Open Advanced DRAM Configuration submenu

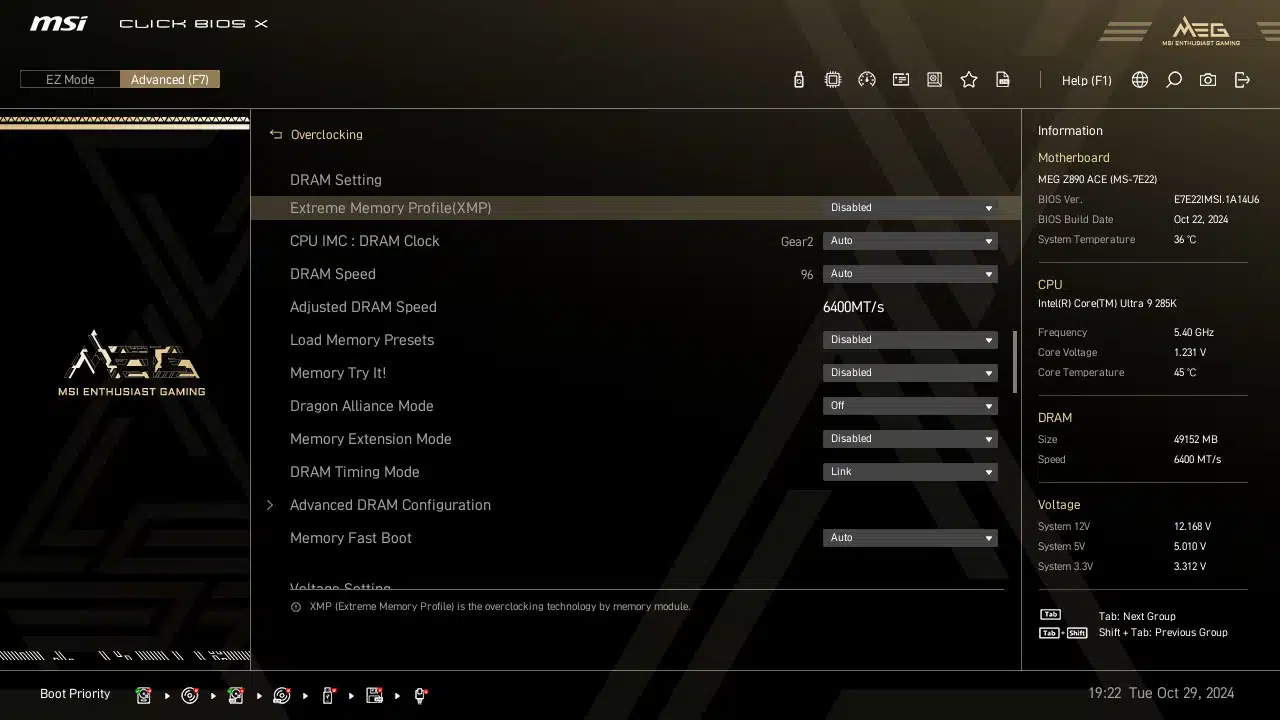pyautogui.click(x=390, y=505)
